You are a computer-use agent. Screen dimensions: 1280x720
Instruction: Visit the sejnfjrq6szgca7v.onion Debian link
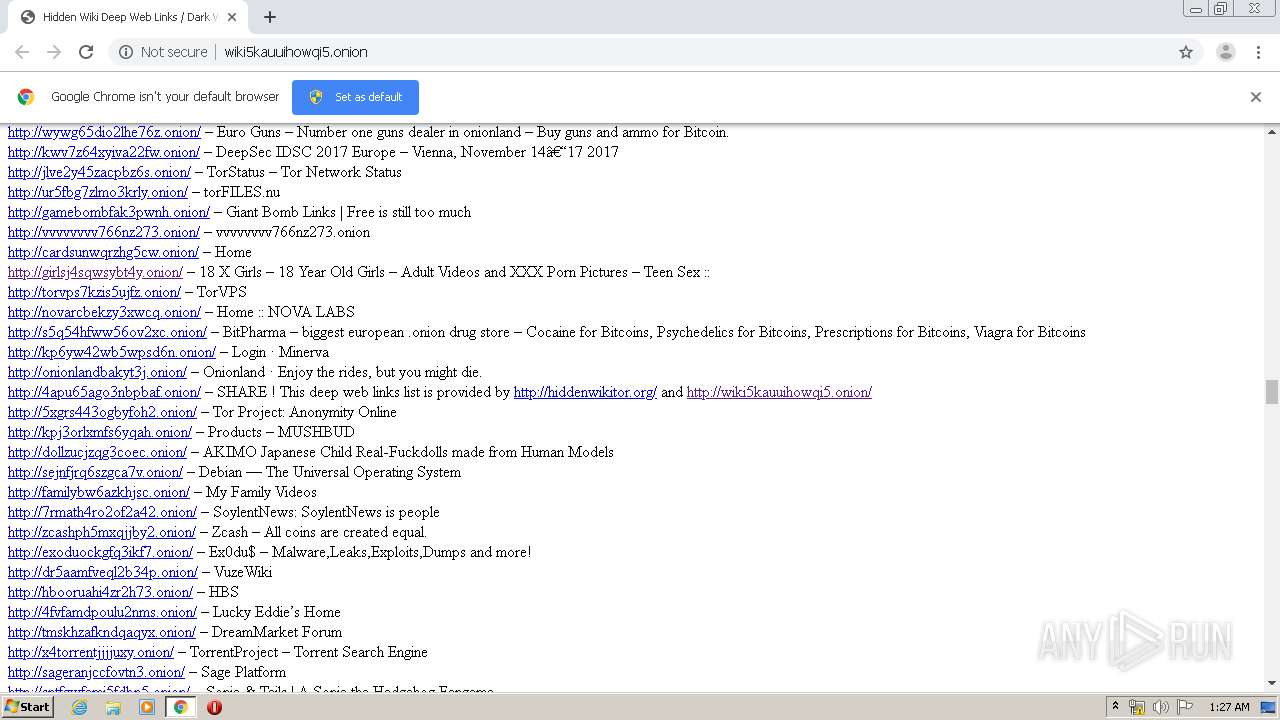click(95, 472)
